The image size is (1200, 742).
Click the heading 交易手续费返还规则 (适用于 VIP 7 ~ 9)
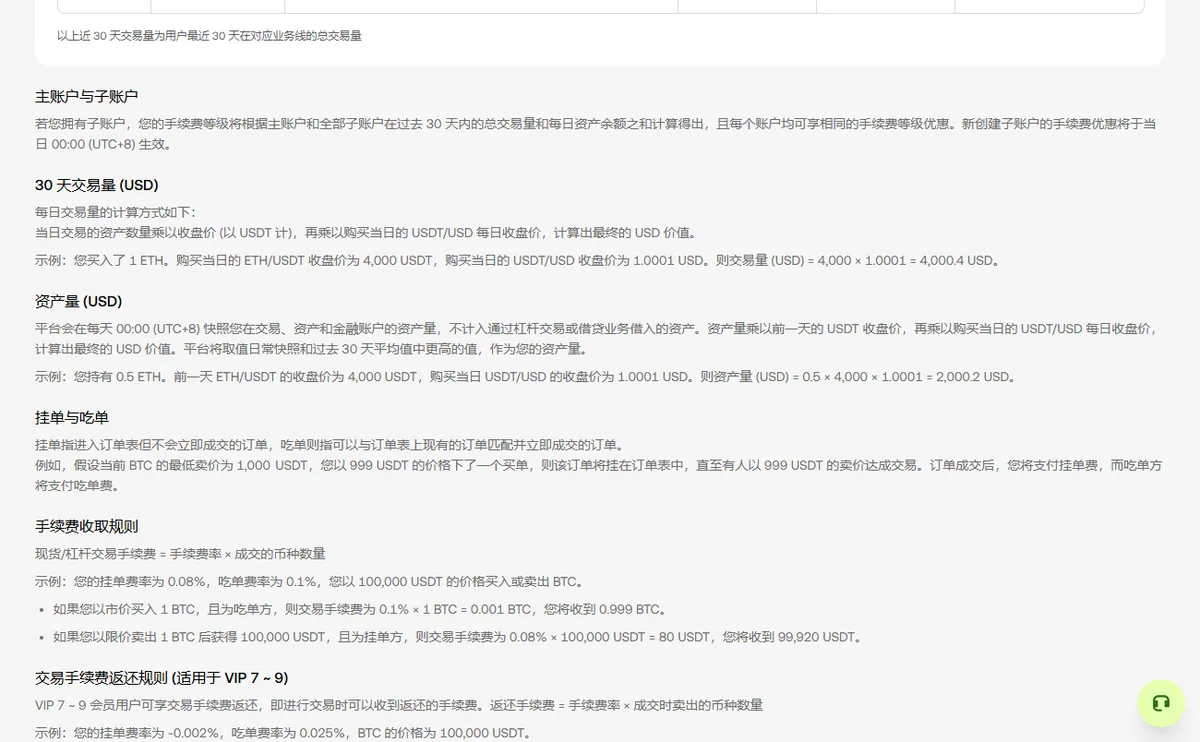(x=162, y=678)
